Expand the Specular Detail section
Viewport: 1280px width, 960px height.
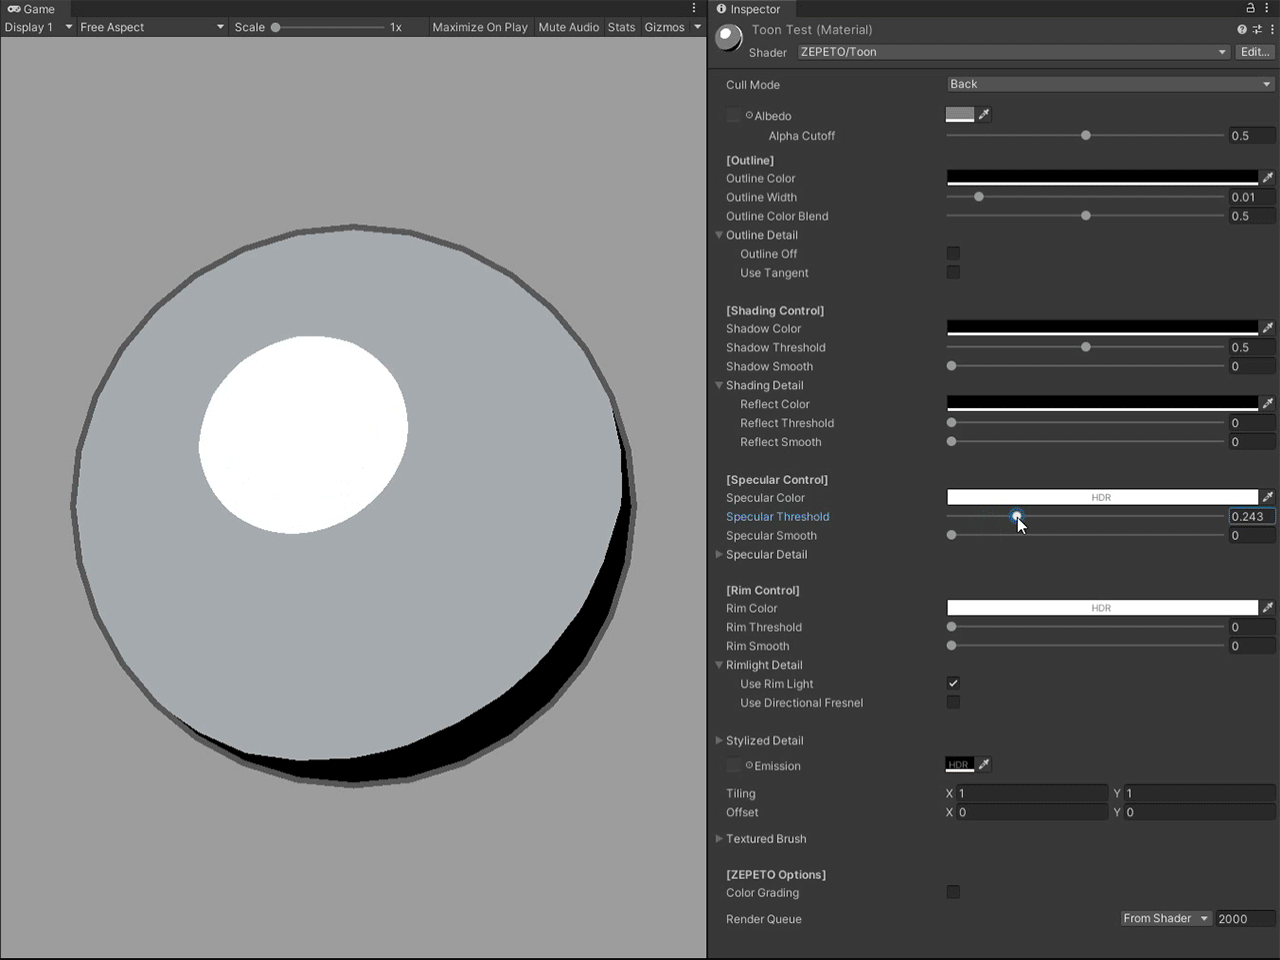pyautogui.click(x=719, y=555)
